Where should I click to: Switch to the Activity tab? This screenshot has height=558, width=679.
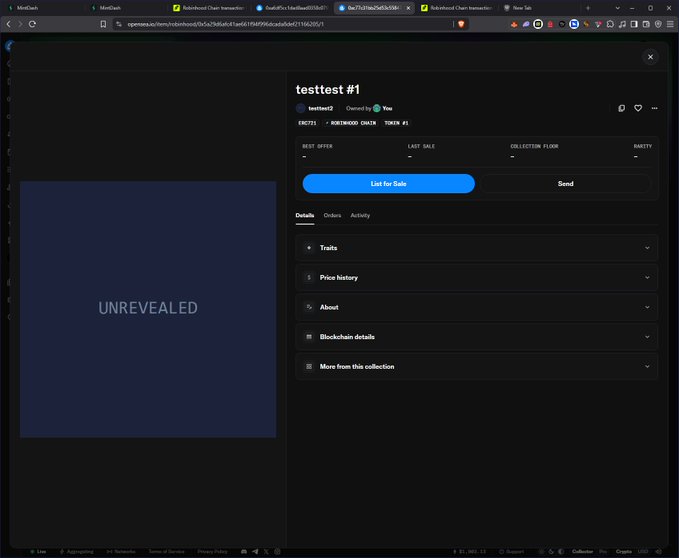pos(360,215)
